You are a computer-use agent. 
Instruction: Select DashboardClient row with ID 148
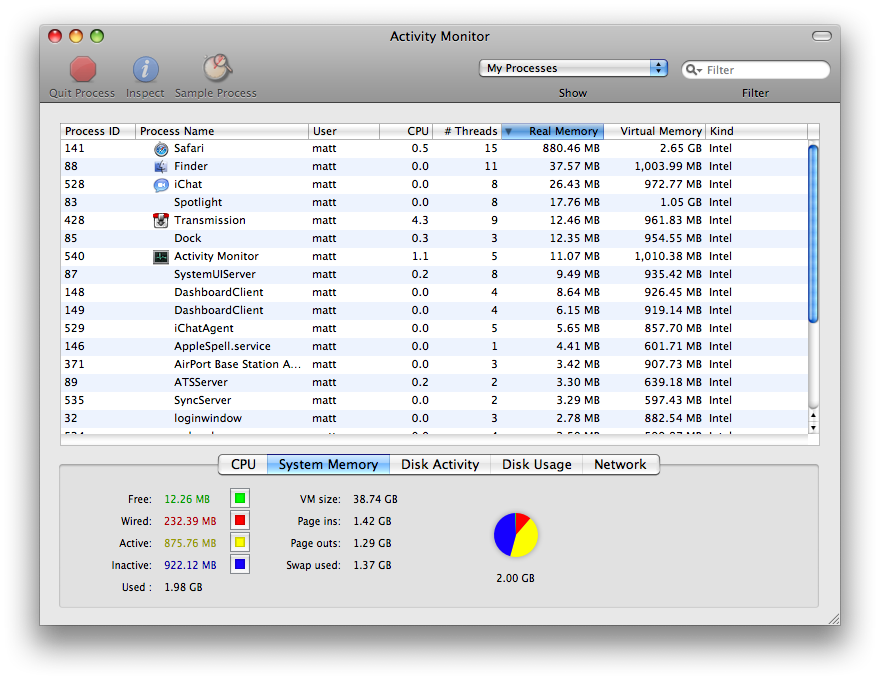point(434,292)
